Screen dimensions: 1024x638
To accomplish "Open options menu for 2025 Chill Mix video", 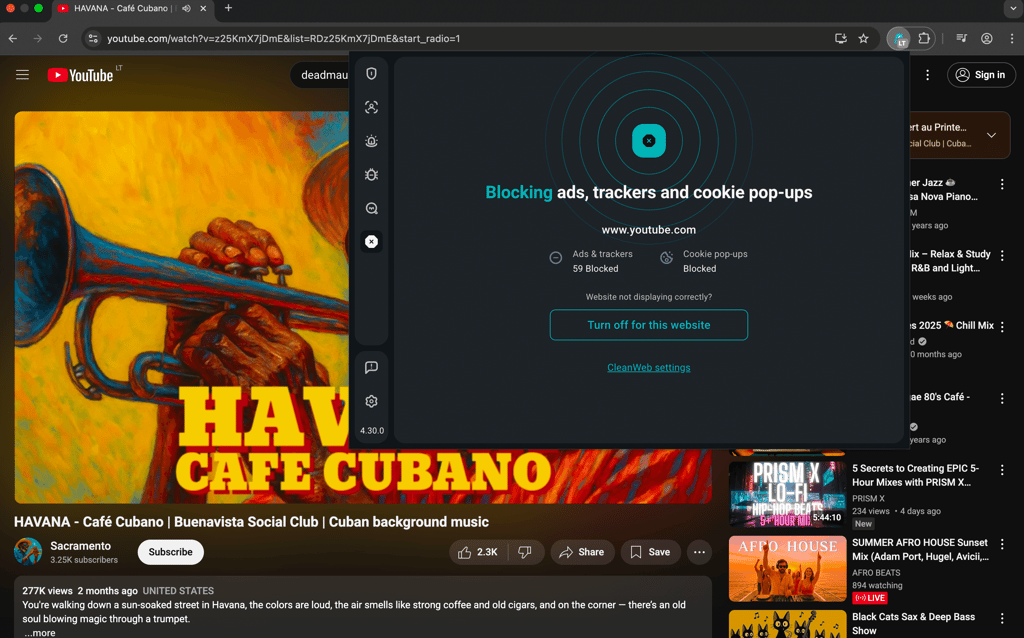I will pyautogui.click(x=1002, y=327).
